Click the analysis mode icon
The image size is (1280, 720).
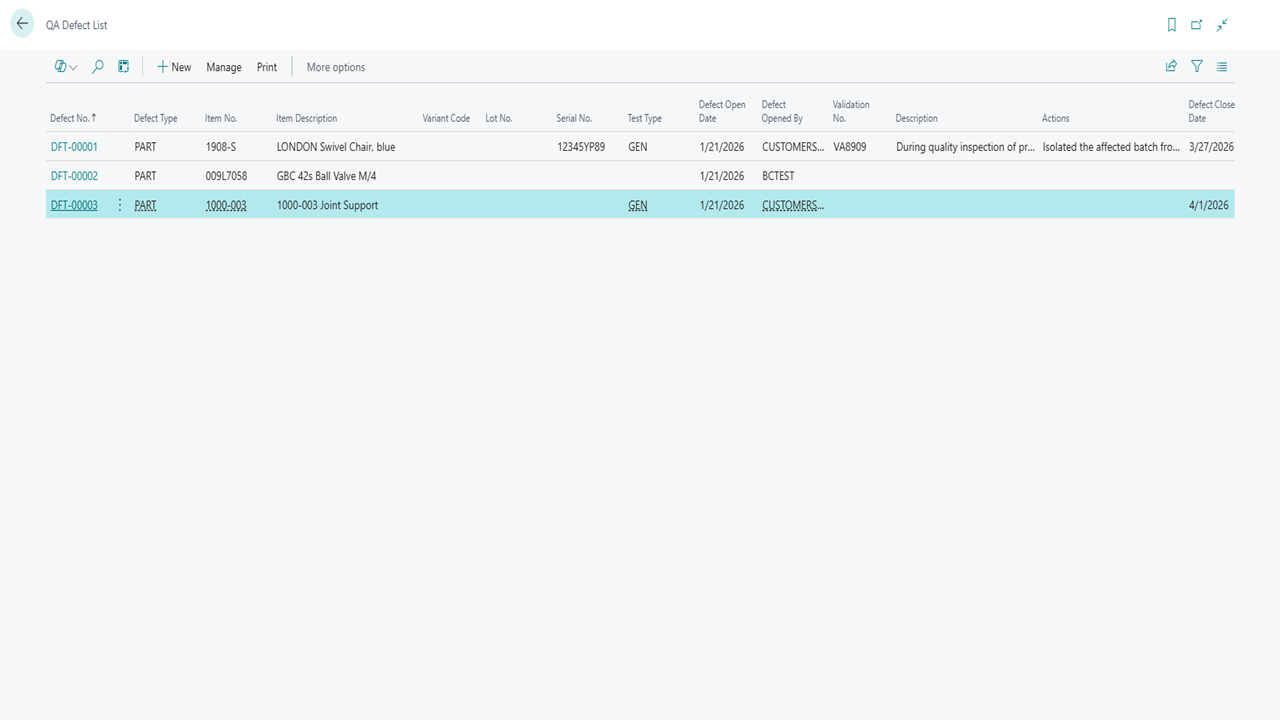124,67
